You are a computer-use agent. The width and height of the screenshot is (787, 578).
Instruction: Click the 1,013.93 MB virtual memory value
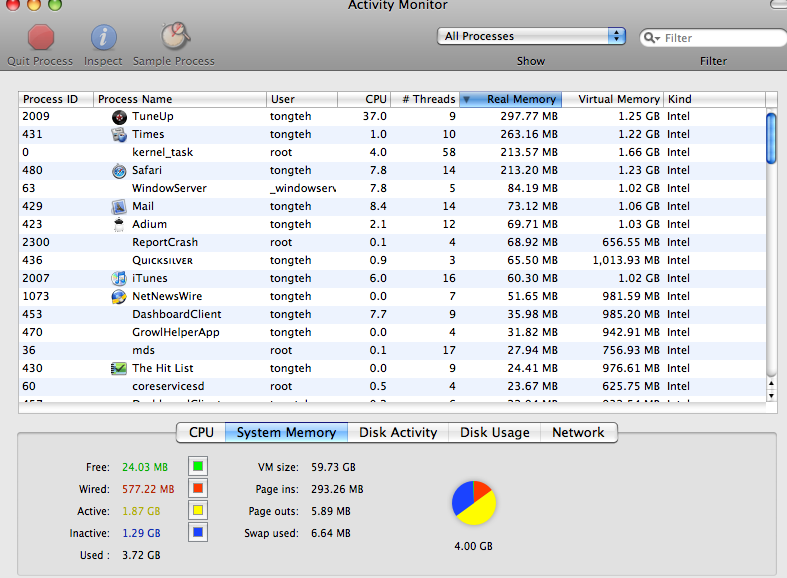[626, 260]
